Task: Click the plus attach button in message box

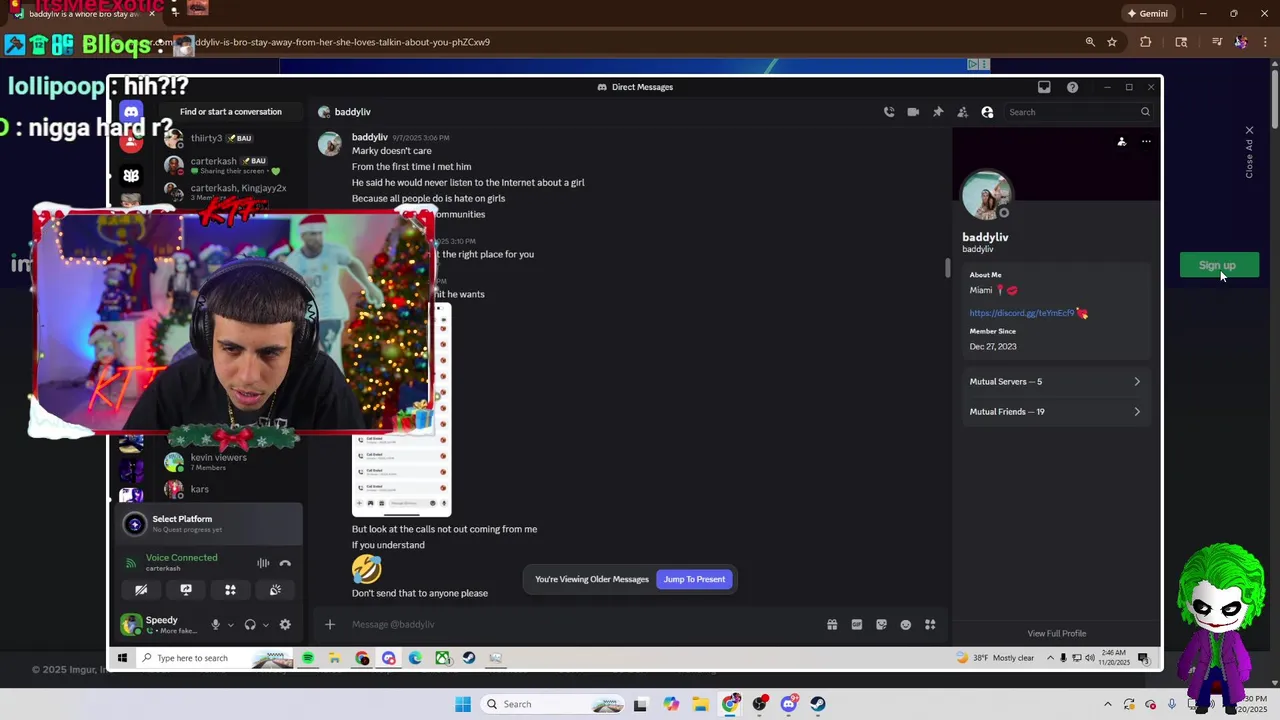Action: click(330, 625)
